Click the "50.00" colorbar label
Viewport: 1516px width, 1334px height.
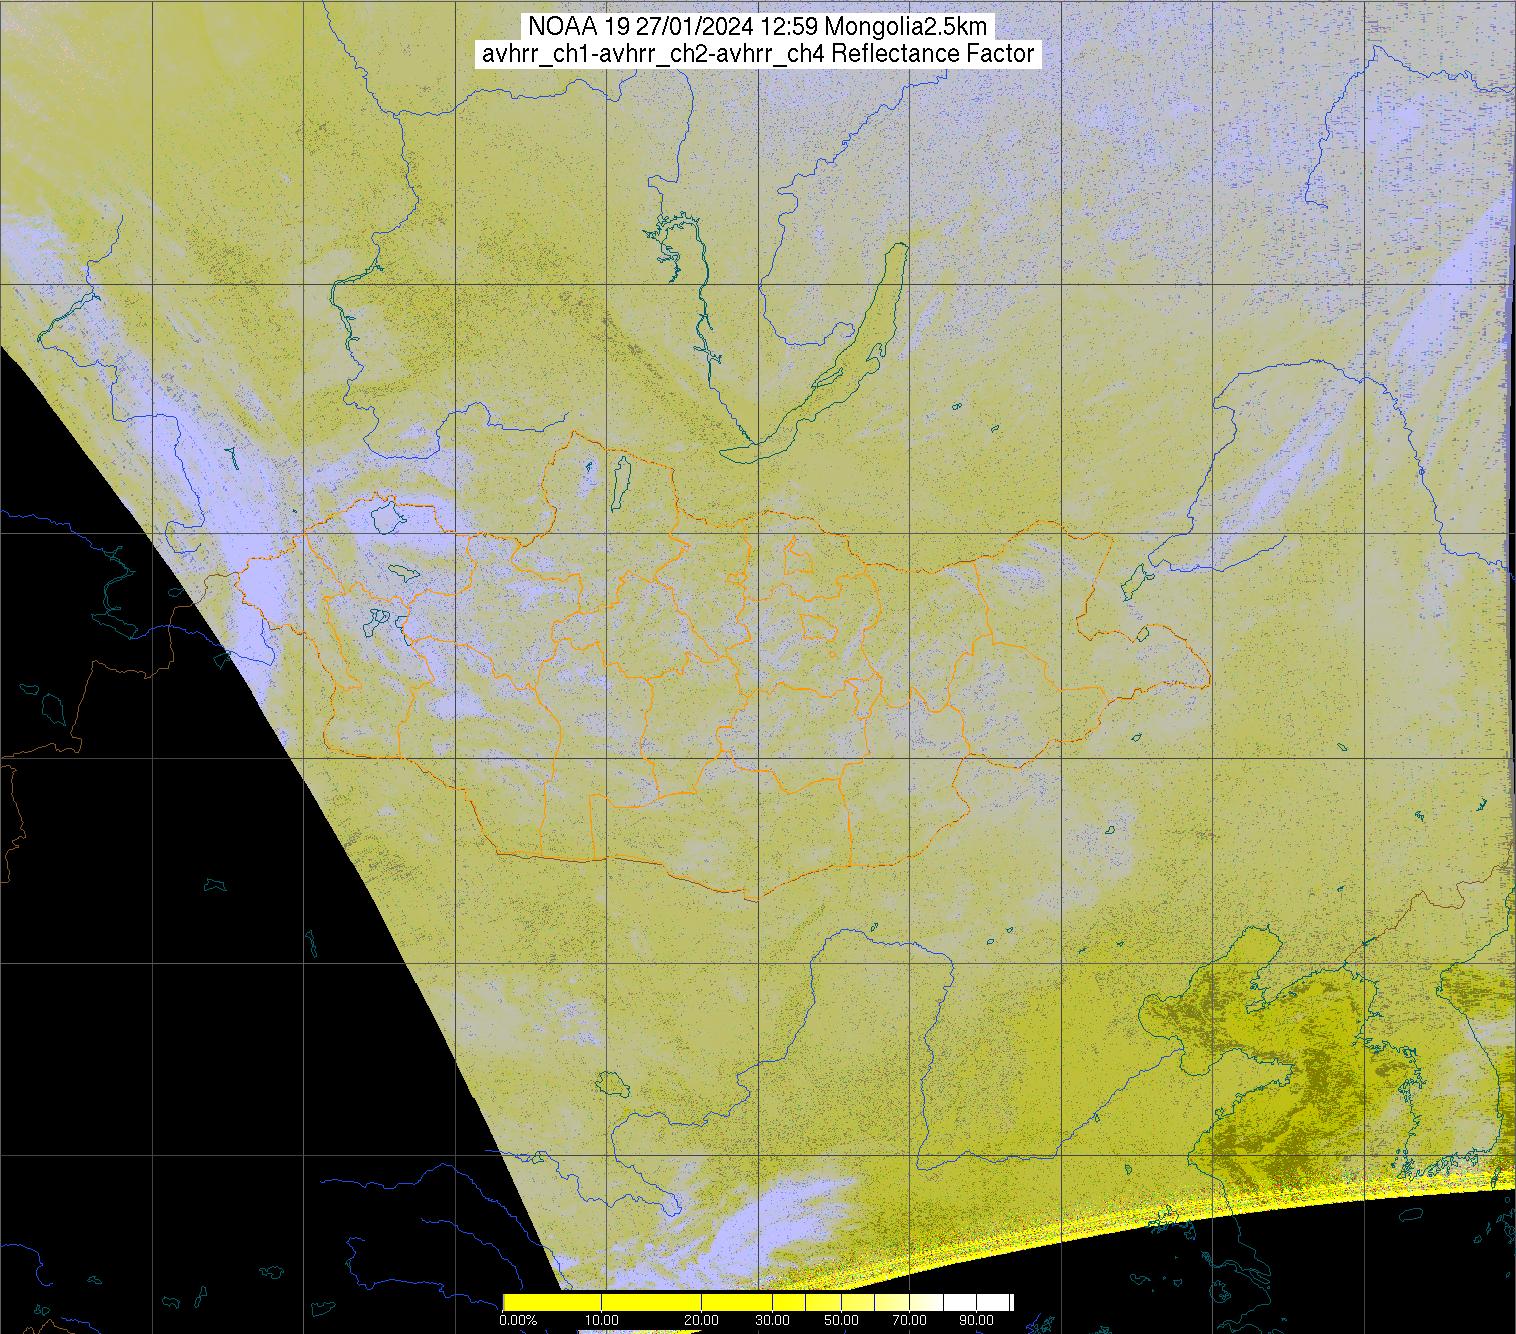(843, 1320)
